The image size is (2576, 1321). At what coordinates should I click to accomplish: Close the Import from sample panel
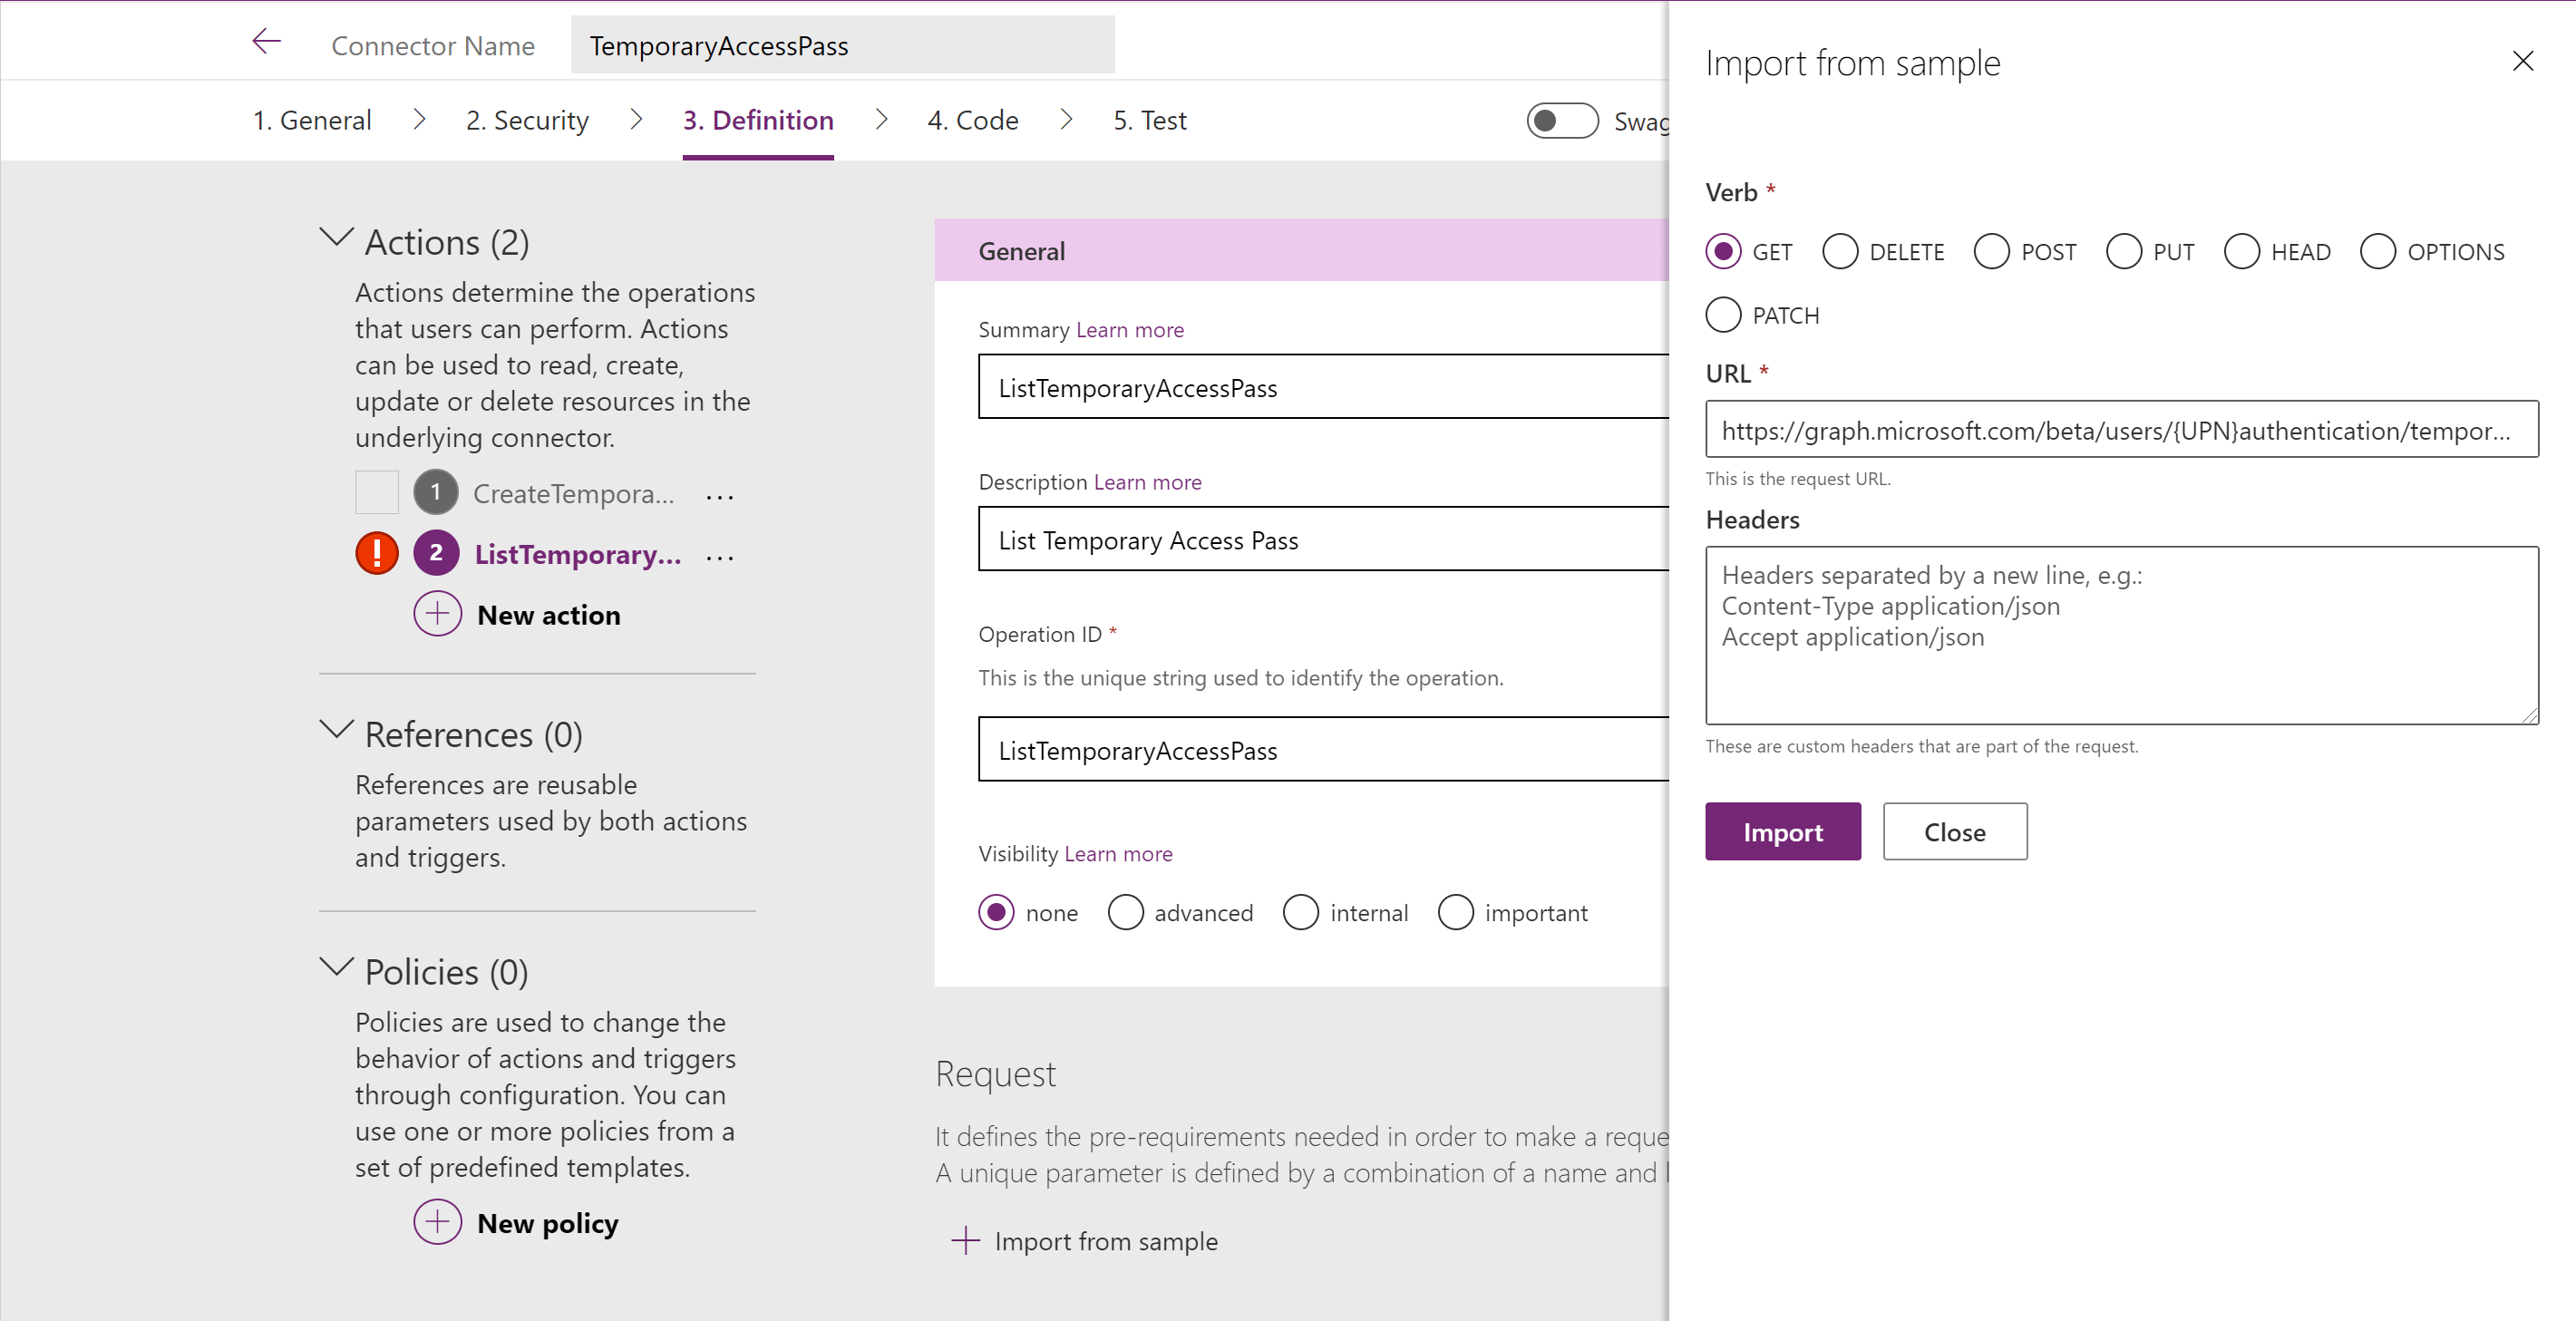coord(2522,62)
